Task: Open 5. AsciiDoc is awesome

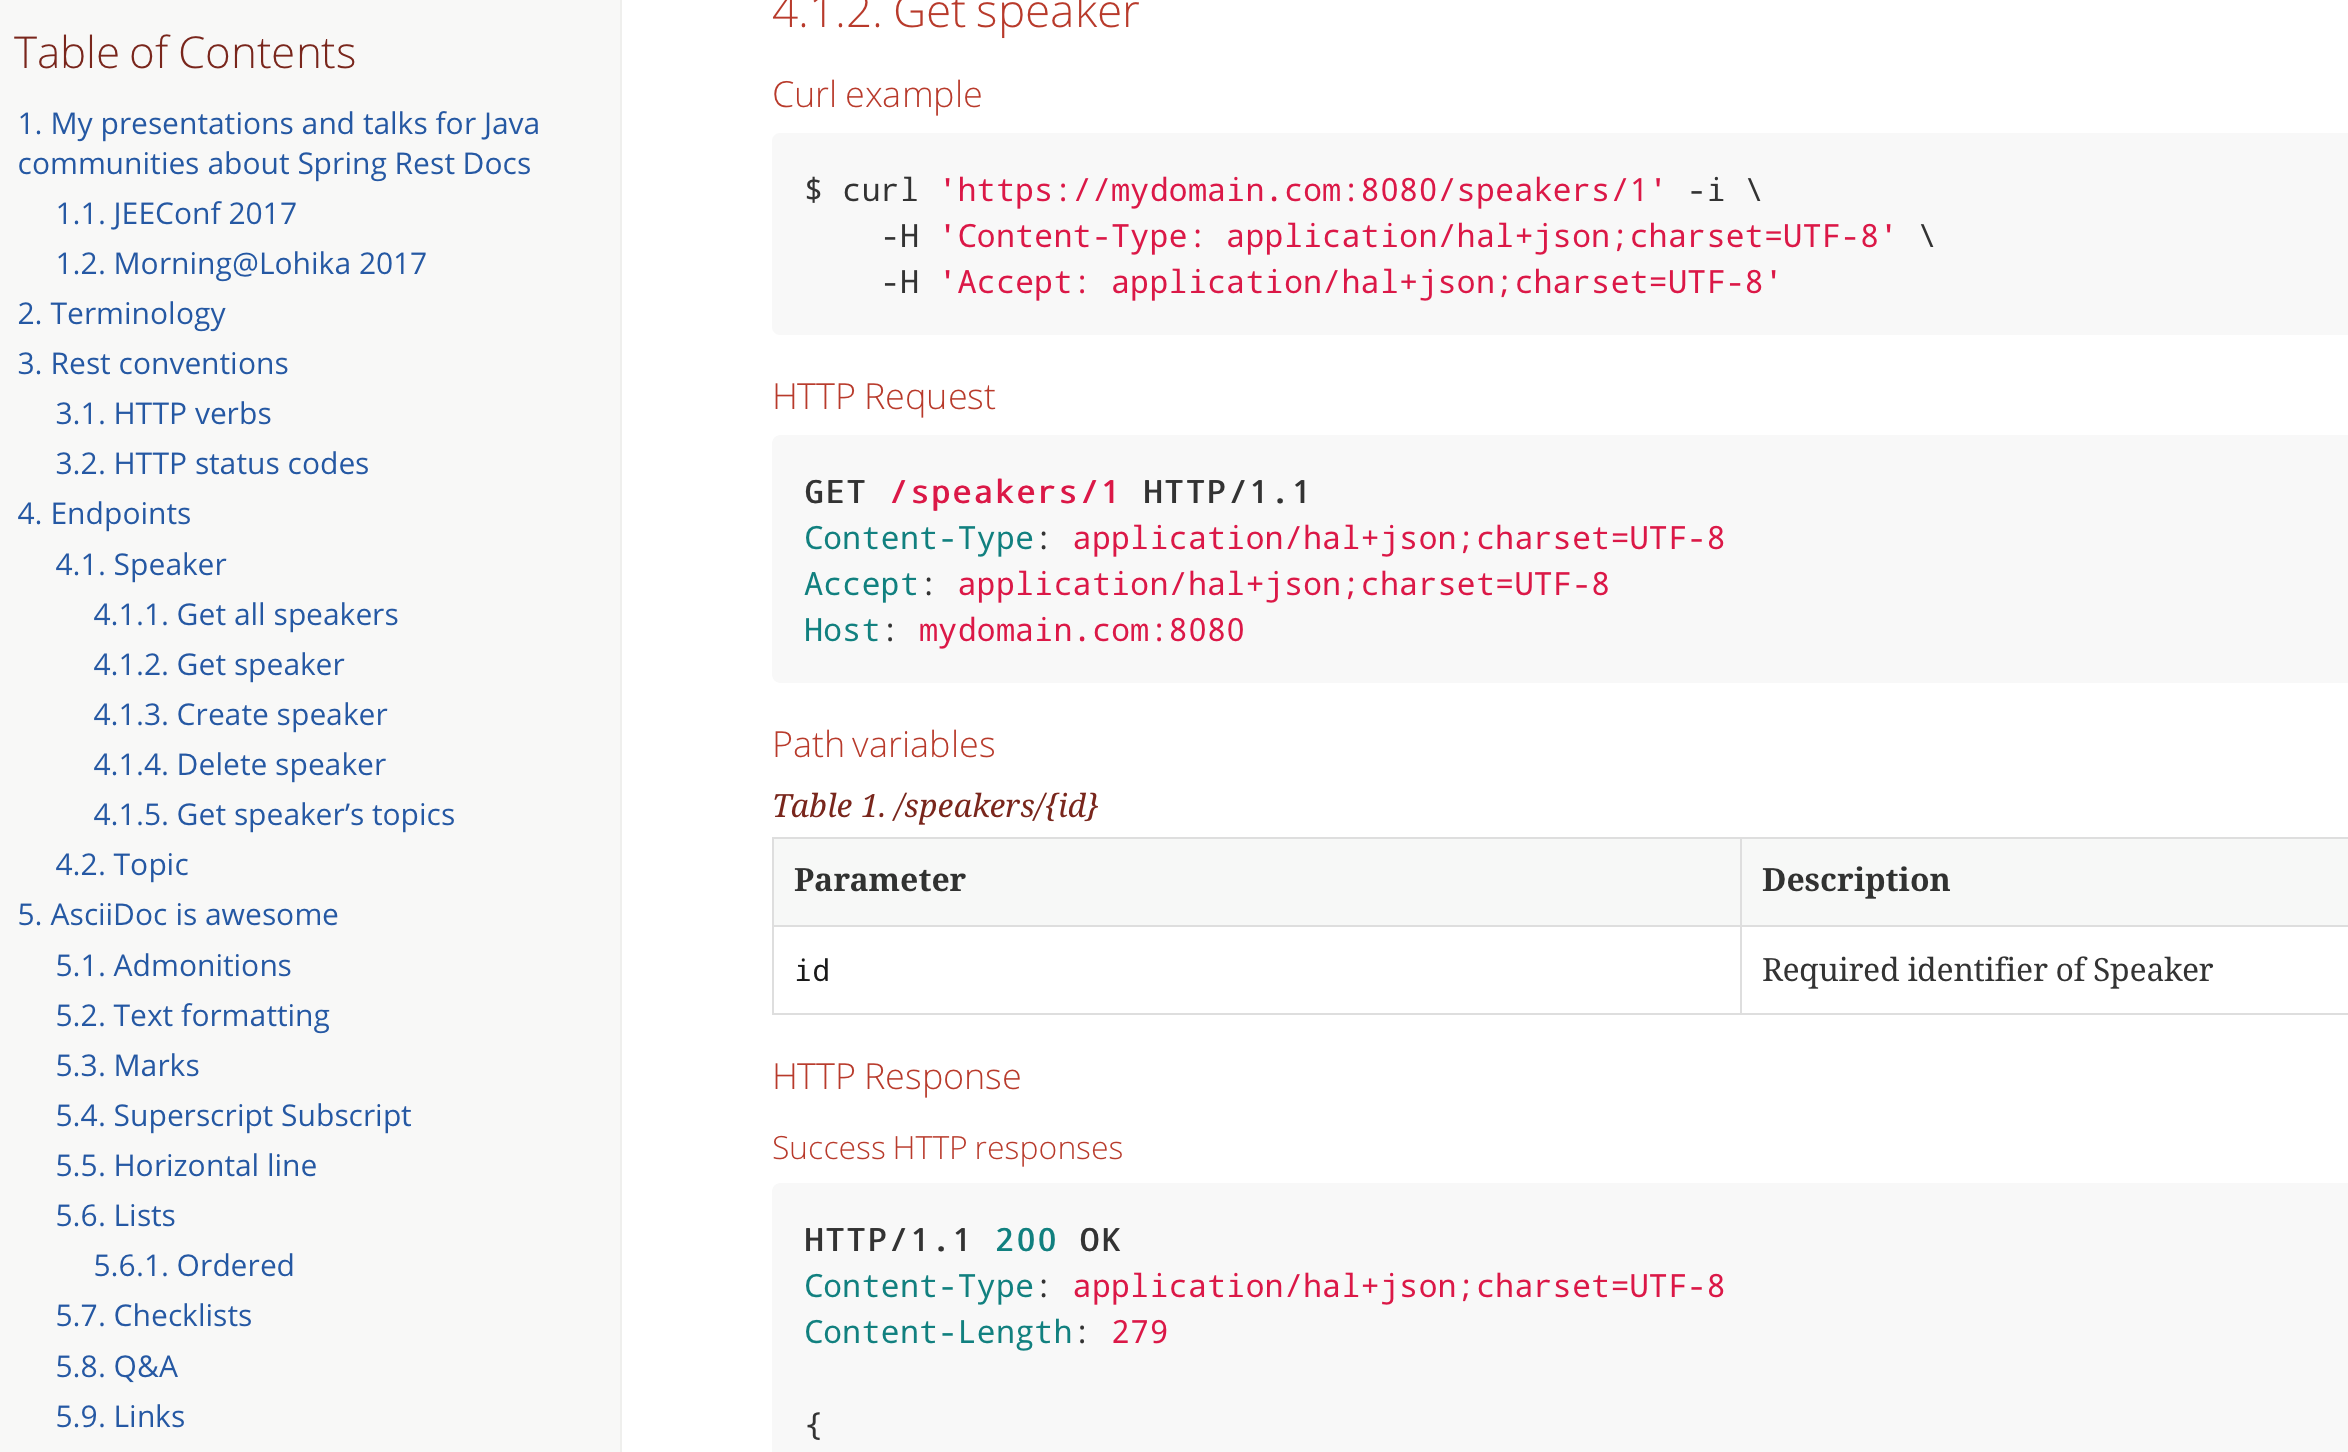Action: click(x=178, y=914)
